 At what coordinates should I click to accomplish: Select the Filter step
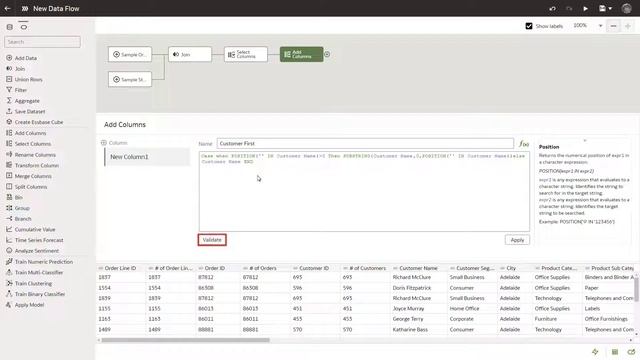click(17, 90)
